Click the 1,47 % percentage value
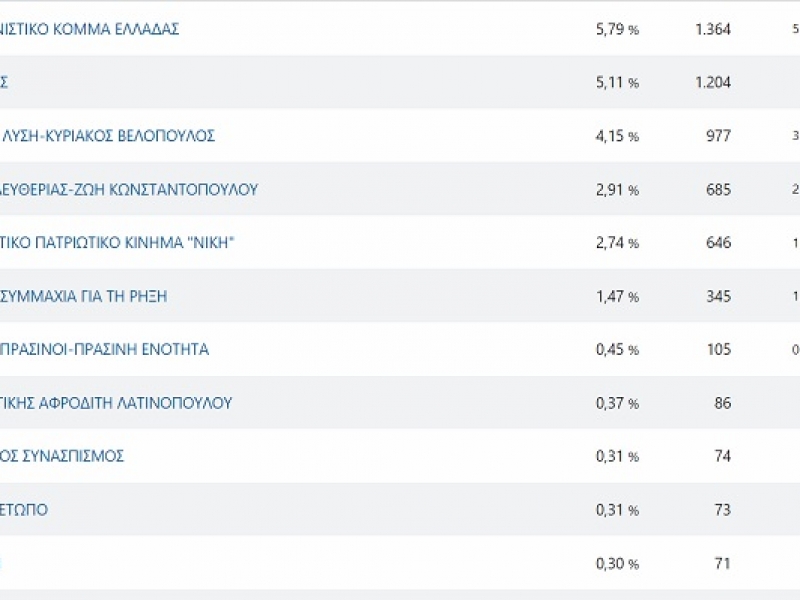 [616, 296]
